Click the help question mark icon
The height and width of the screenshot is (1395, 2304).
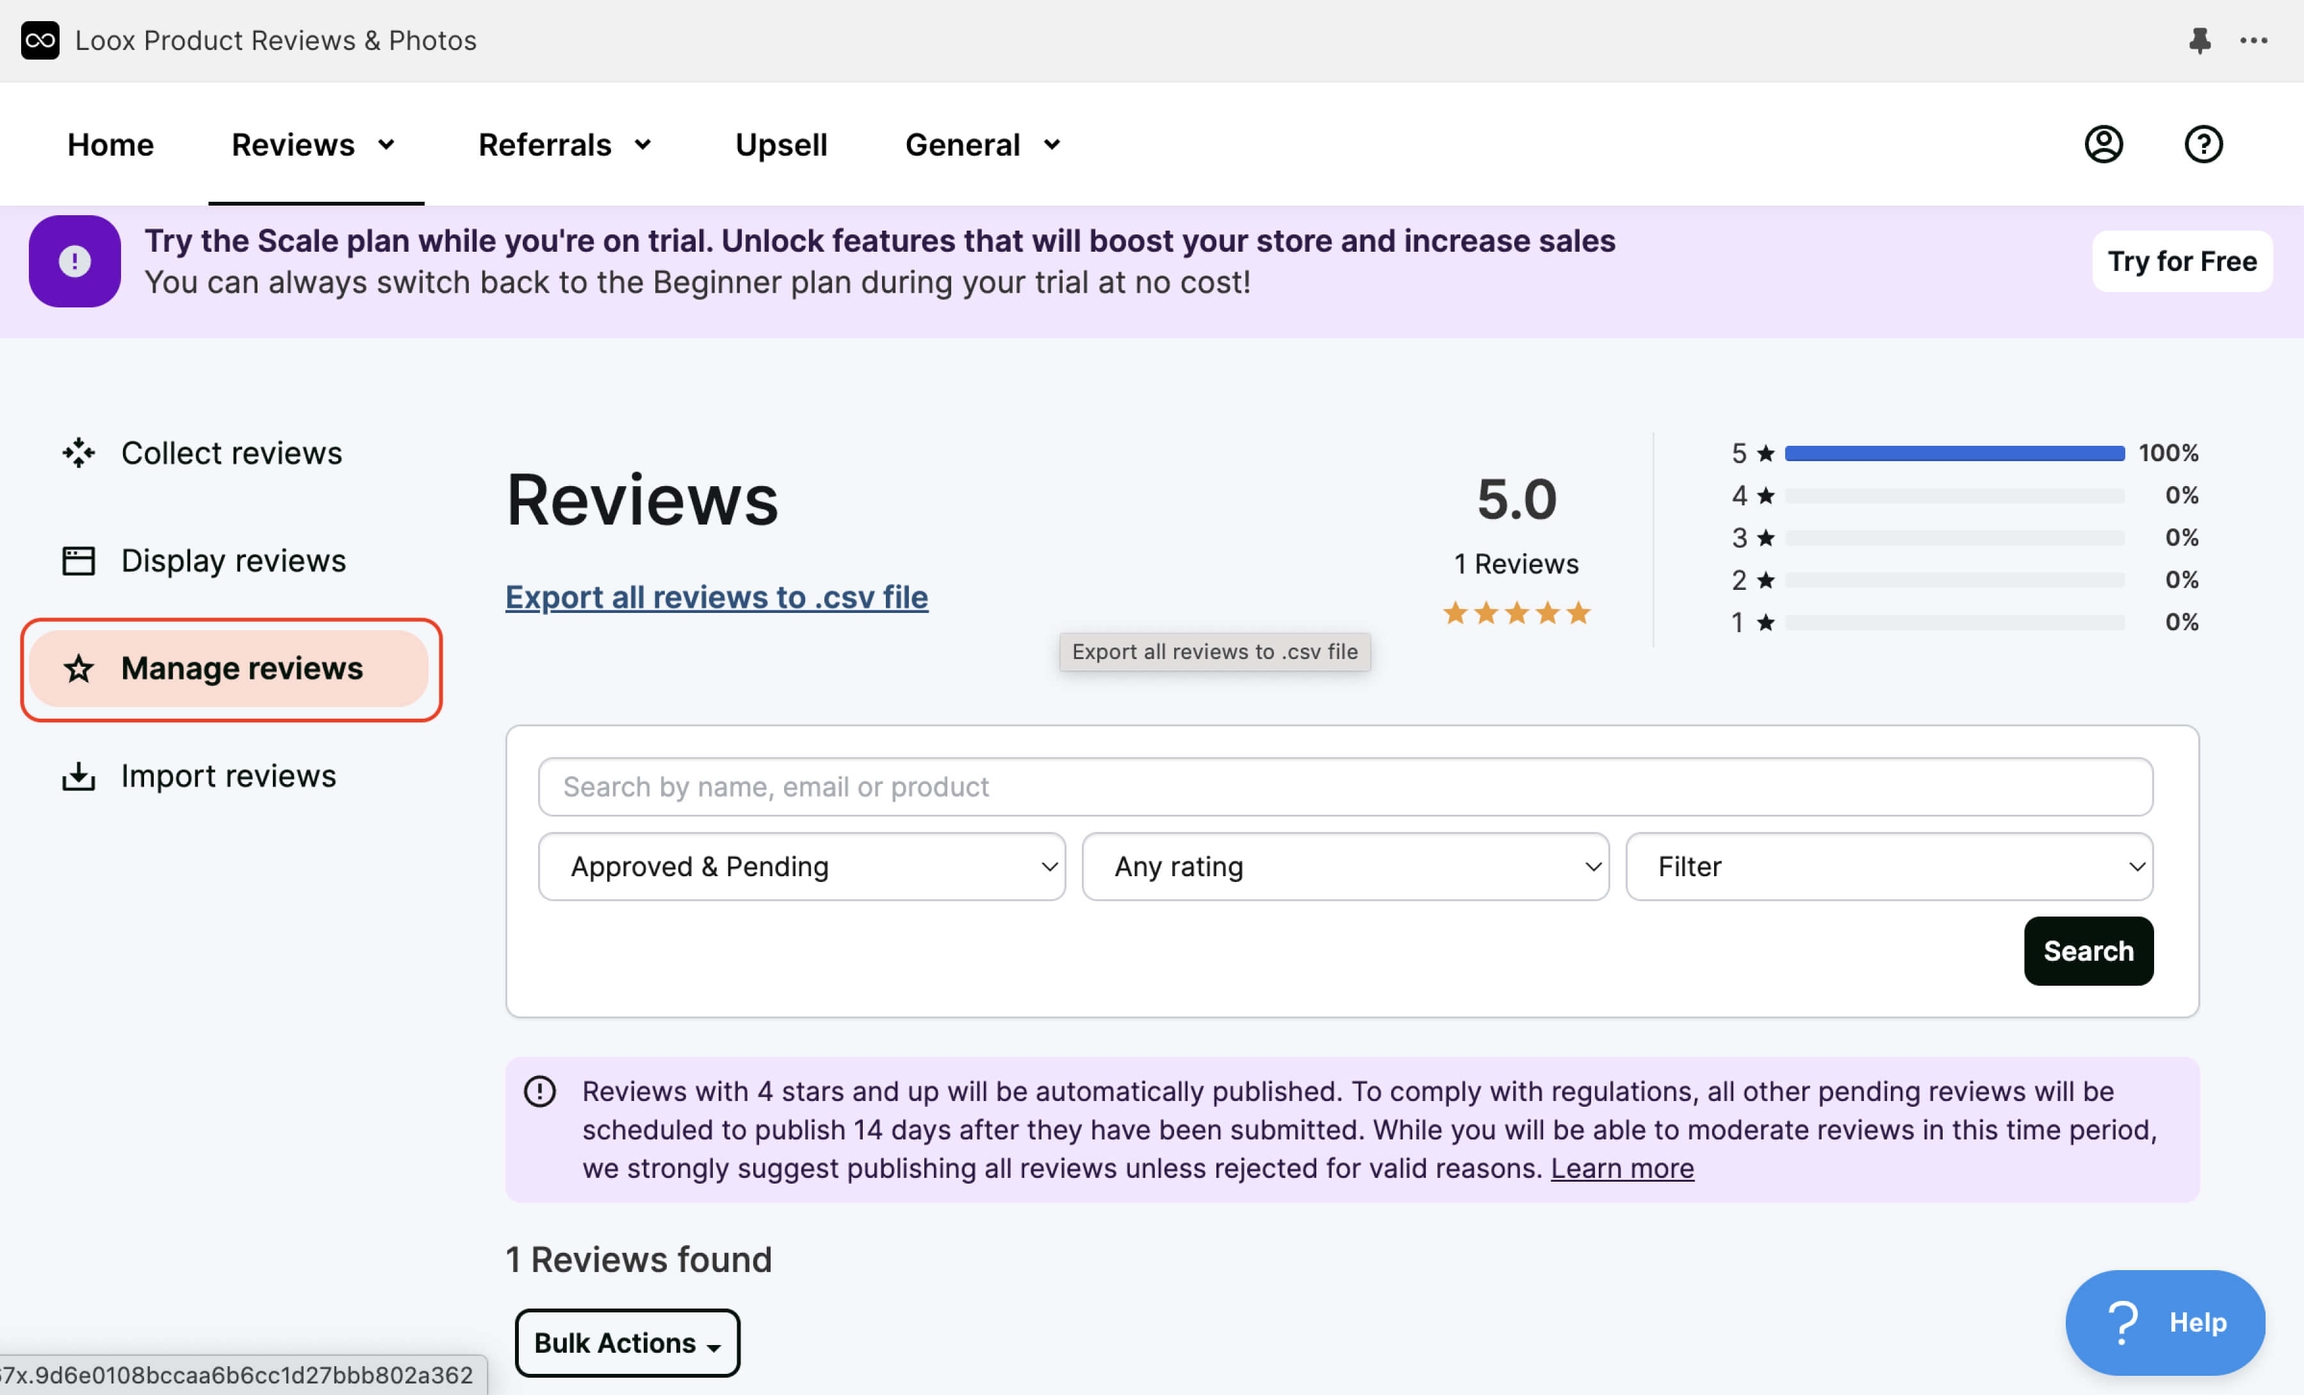point(2203,144)
